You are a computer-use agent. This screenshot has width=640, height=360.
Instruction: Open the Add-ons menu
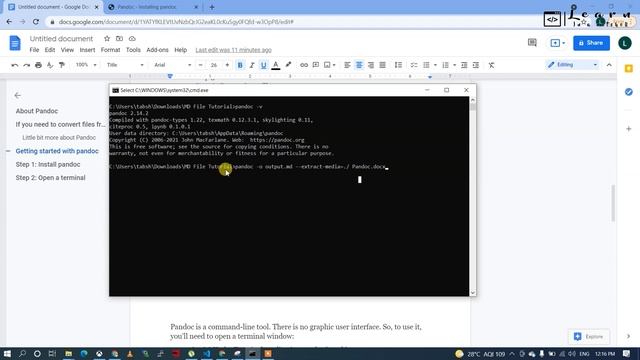point(158,50)
